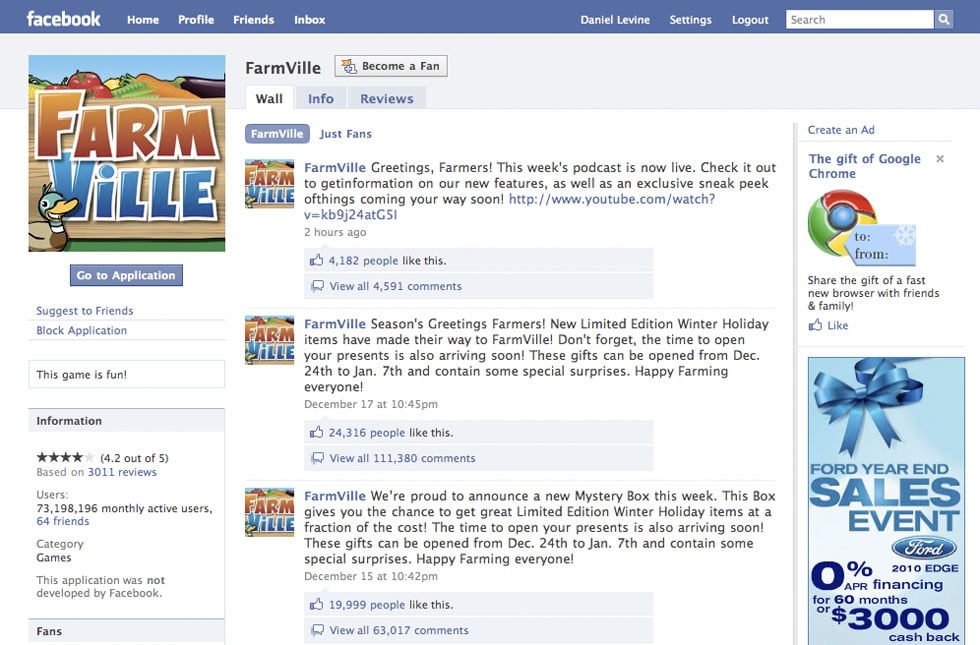View all 111,380 comments
980x645 pixels.
pos(402,458)
